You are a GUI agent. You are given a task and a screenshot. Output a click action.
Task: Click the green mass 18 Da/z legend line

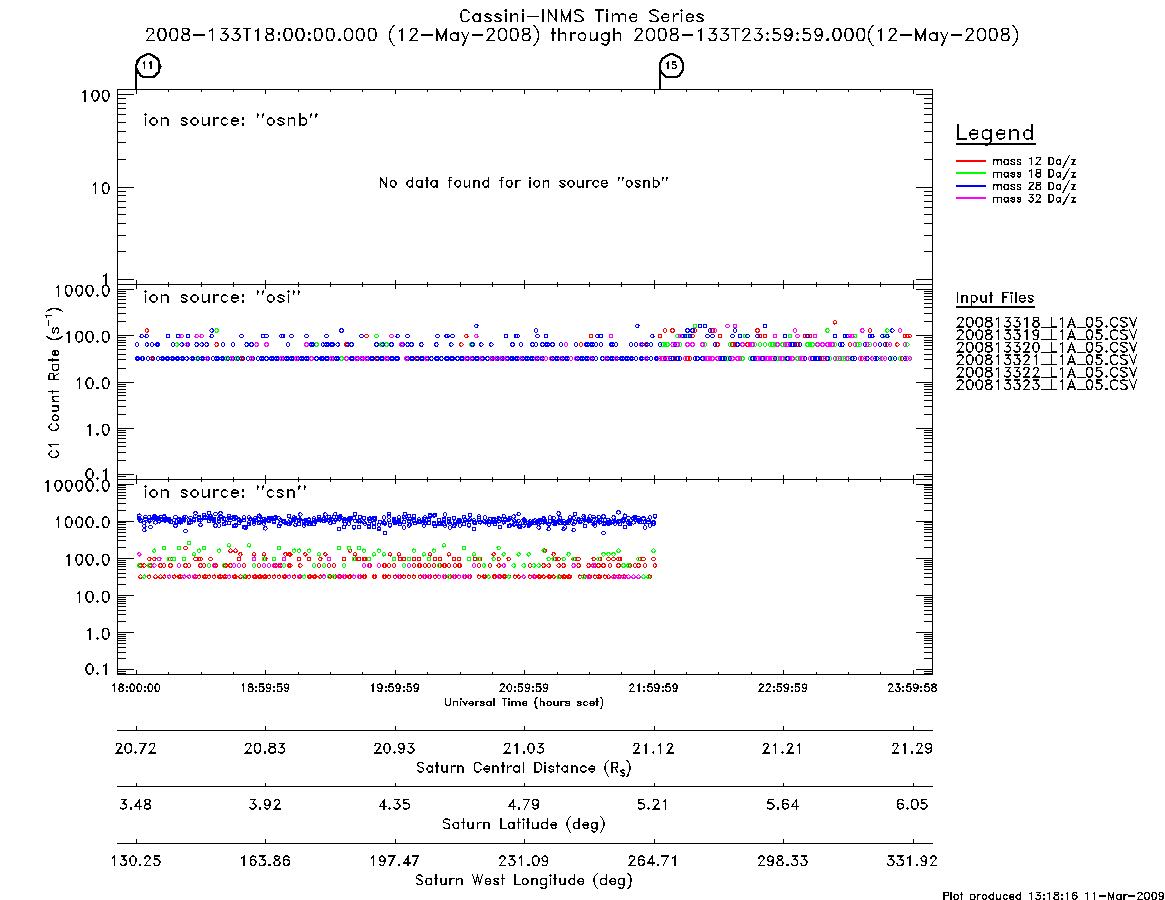(x=970, y=174)
